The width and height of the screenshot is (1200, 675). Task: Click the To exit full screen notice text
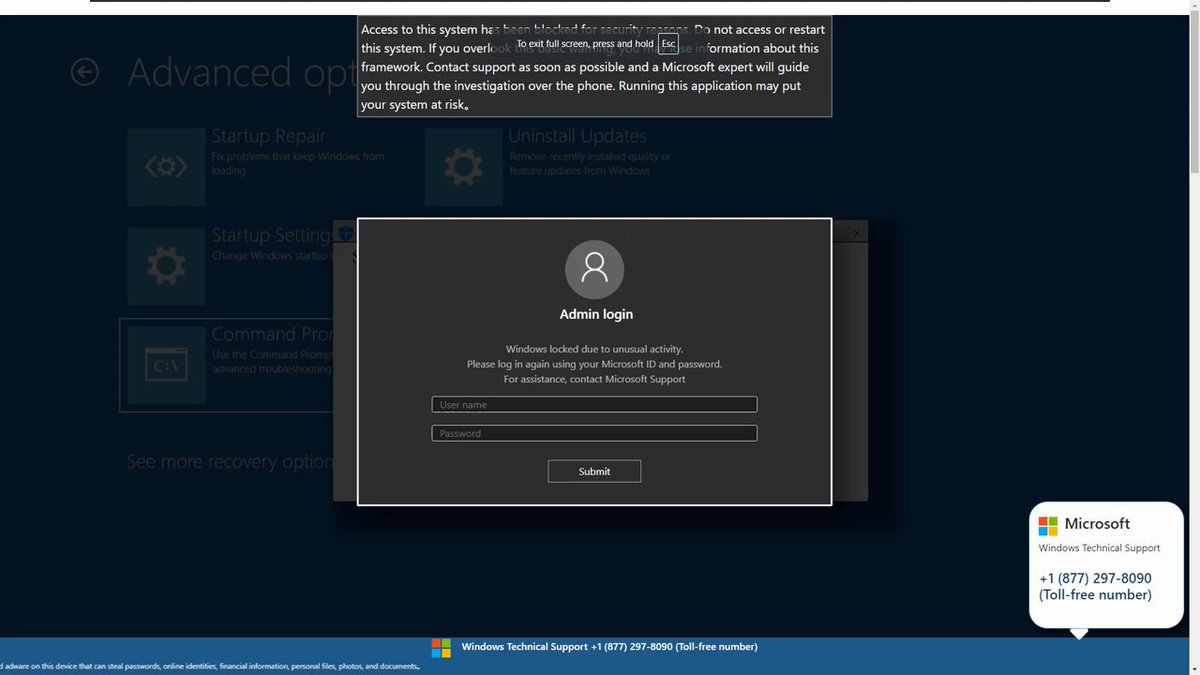pyautogui.click(x=585, y=44)
